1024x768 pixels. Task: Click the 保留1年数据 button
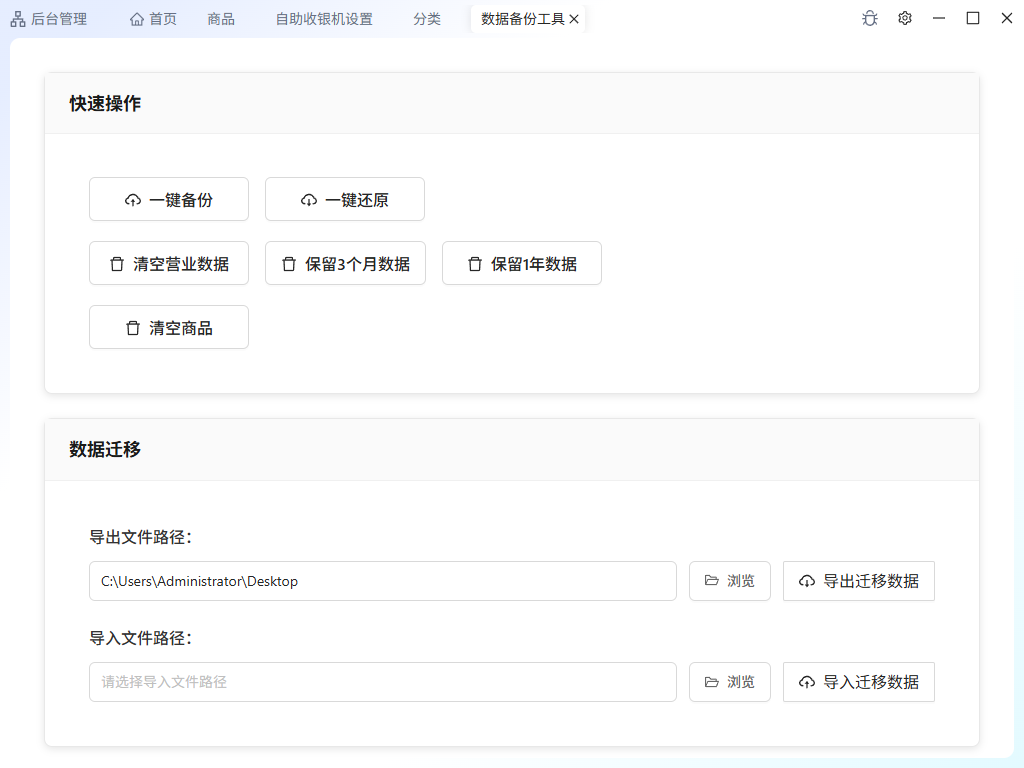pyautogui.click(x=521, y=263)
